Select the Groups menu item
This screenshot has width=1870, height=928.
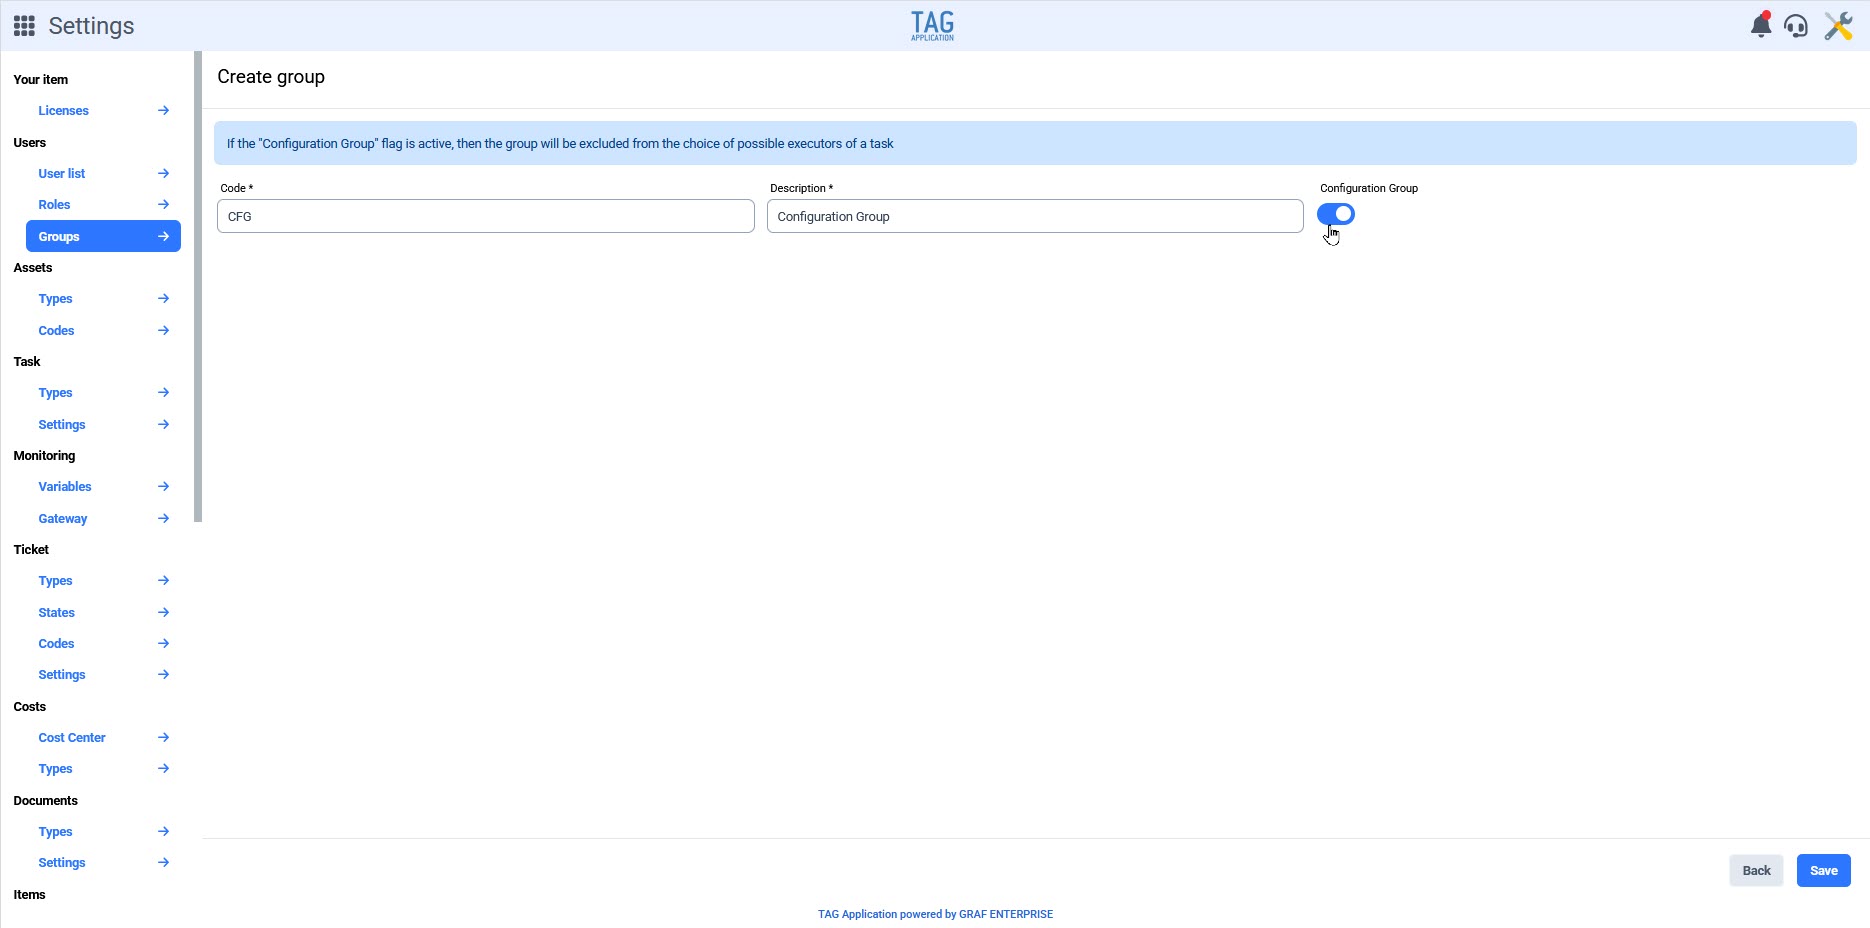click(103, 236)
